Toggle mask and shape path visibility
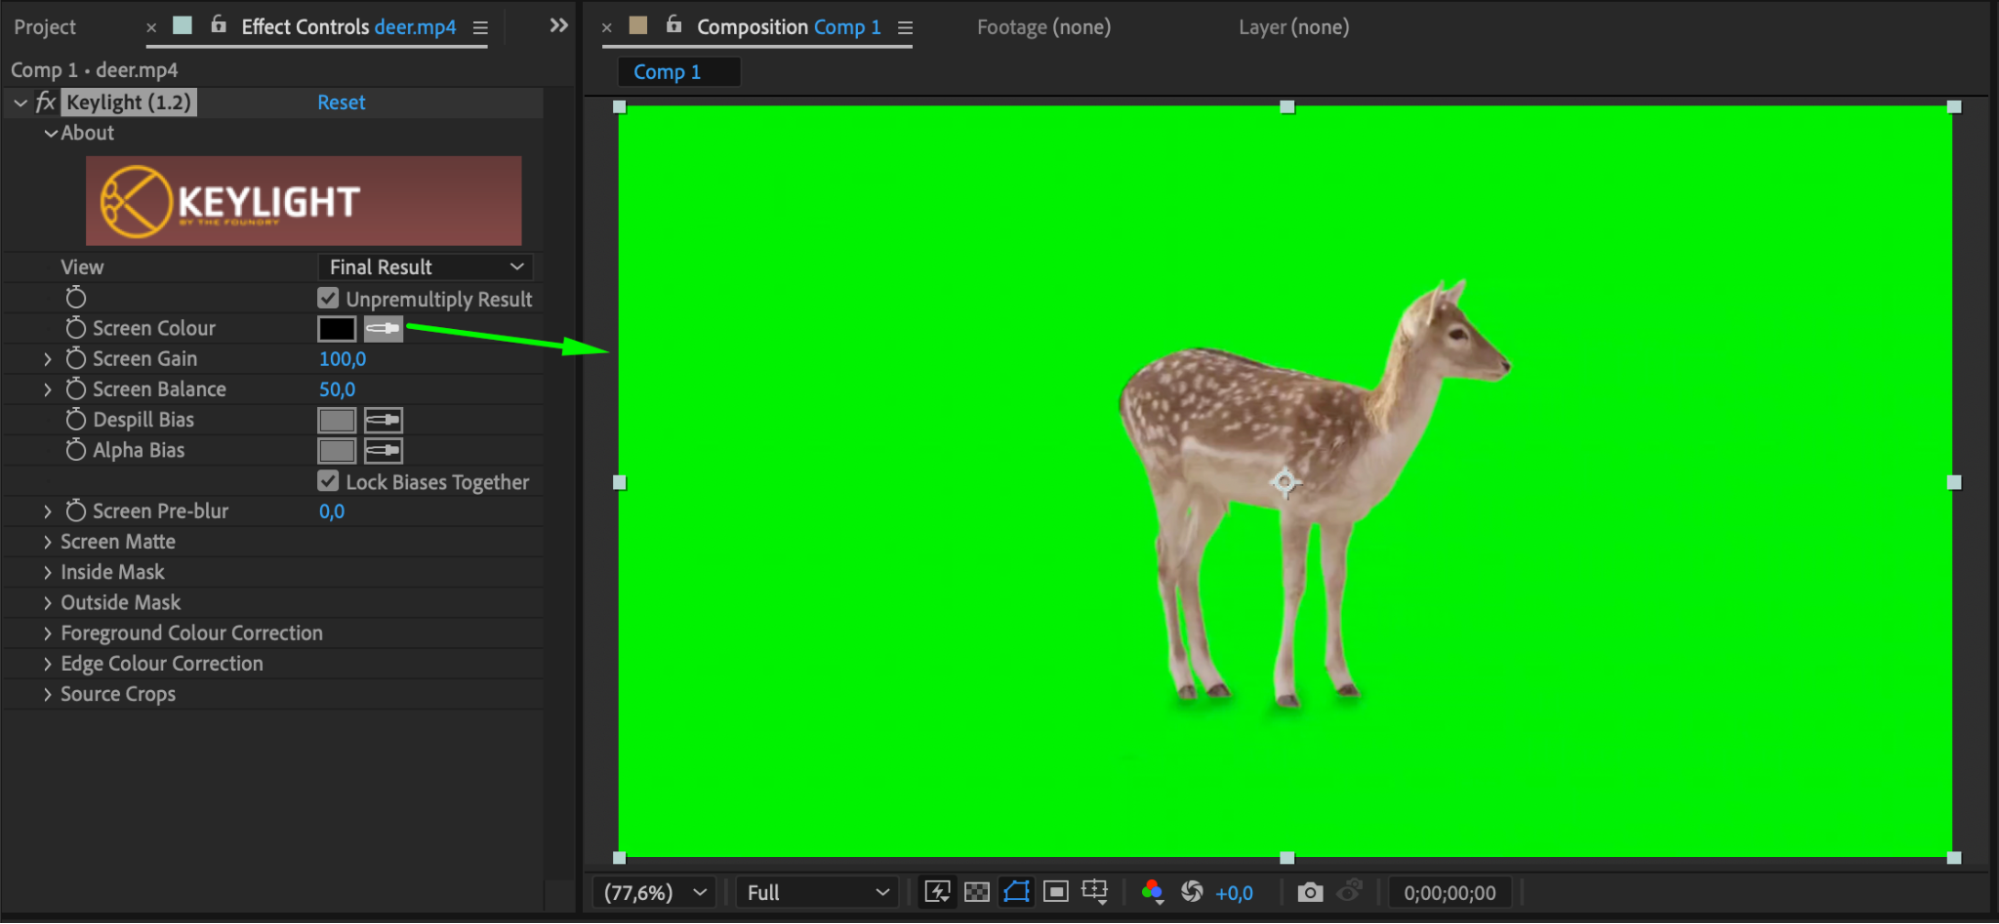1999x924 pixels. [x=1016, y=892]
